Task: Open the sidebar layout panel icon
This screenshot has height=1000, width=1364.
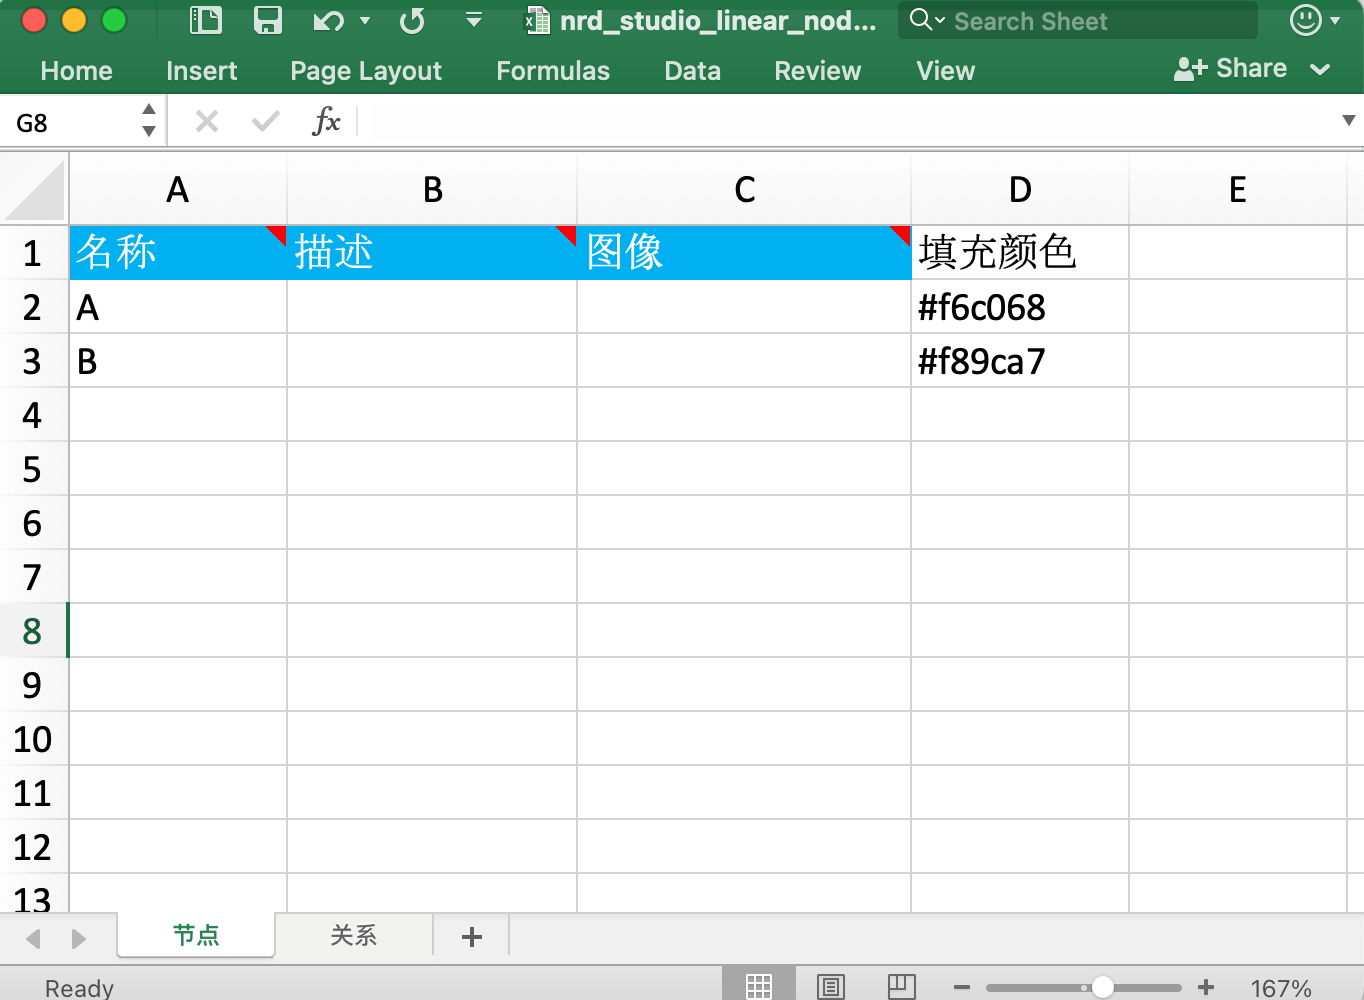Action: coord(206,20)
